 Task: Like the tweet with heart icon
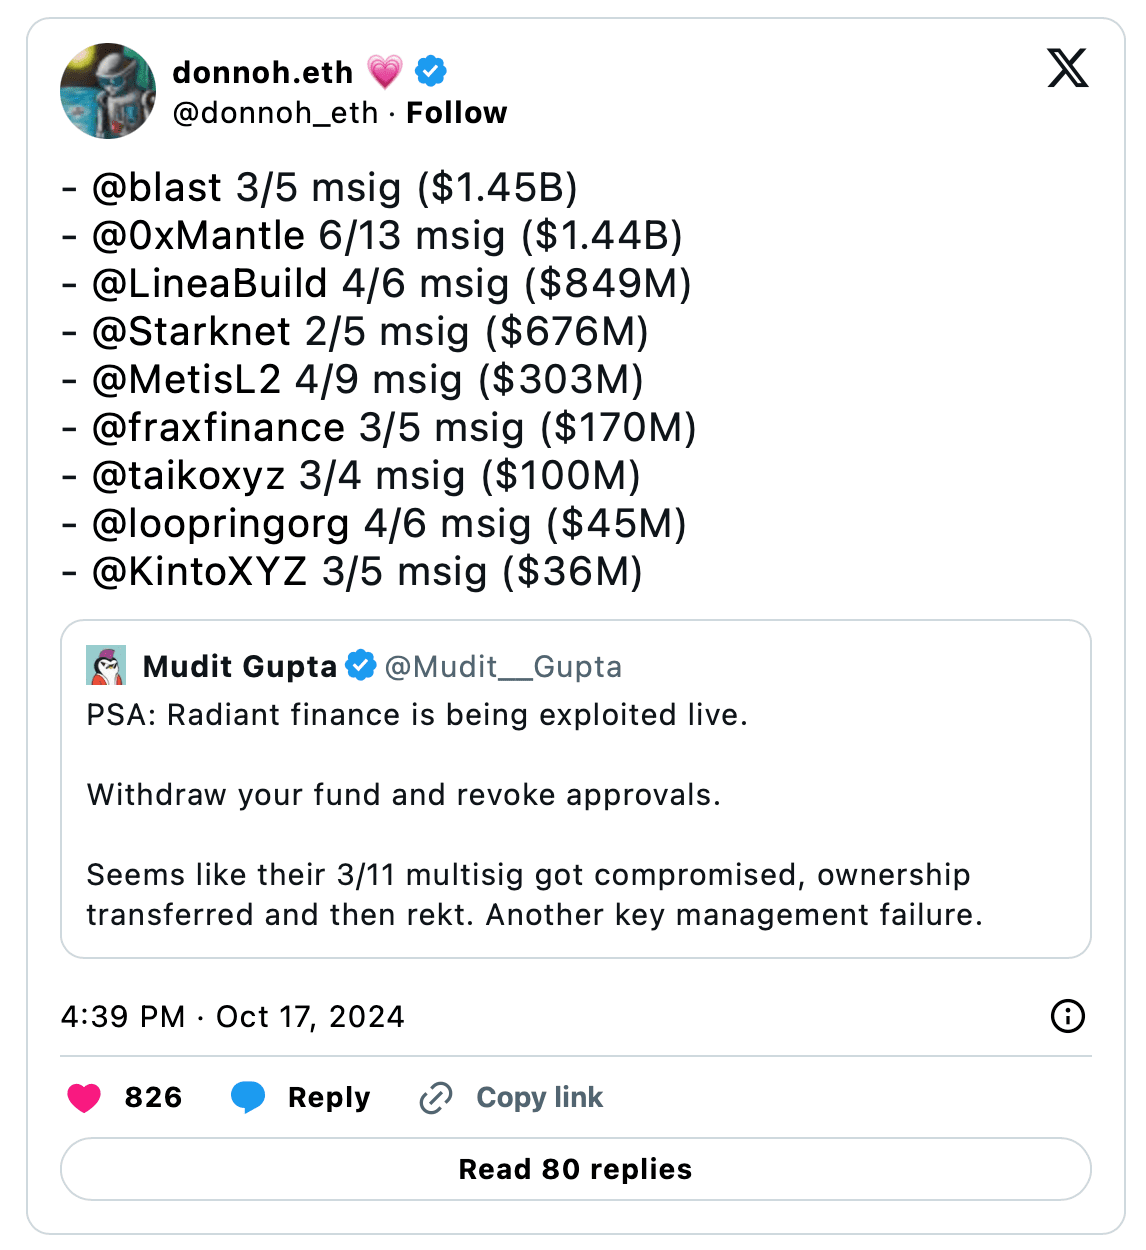pos(84,1098)
